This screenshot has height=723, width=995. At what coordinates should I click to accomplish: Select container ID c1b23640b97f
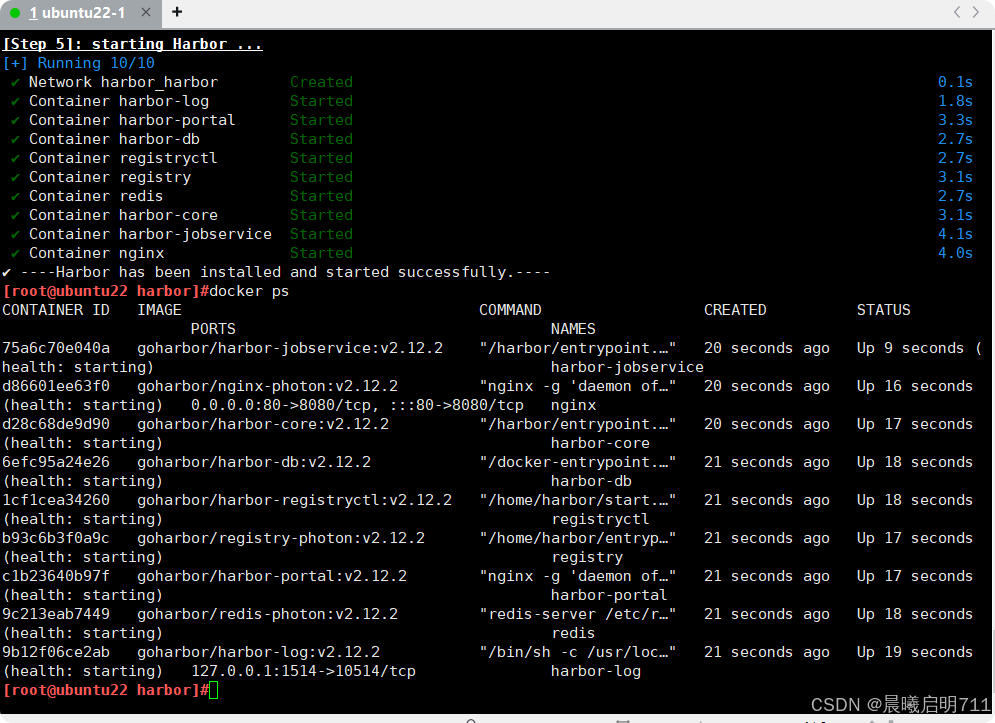pyautogui.click(x=56, y=576)
